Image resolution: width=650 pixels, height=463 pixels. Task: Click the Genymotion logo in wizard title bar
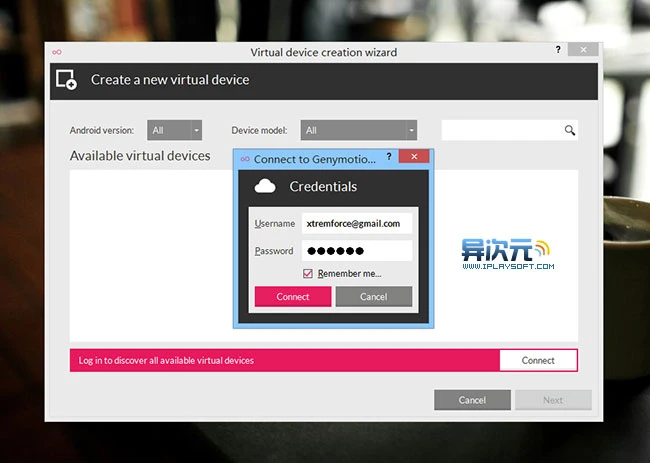(x=57, y=52)
